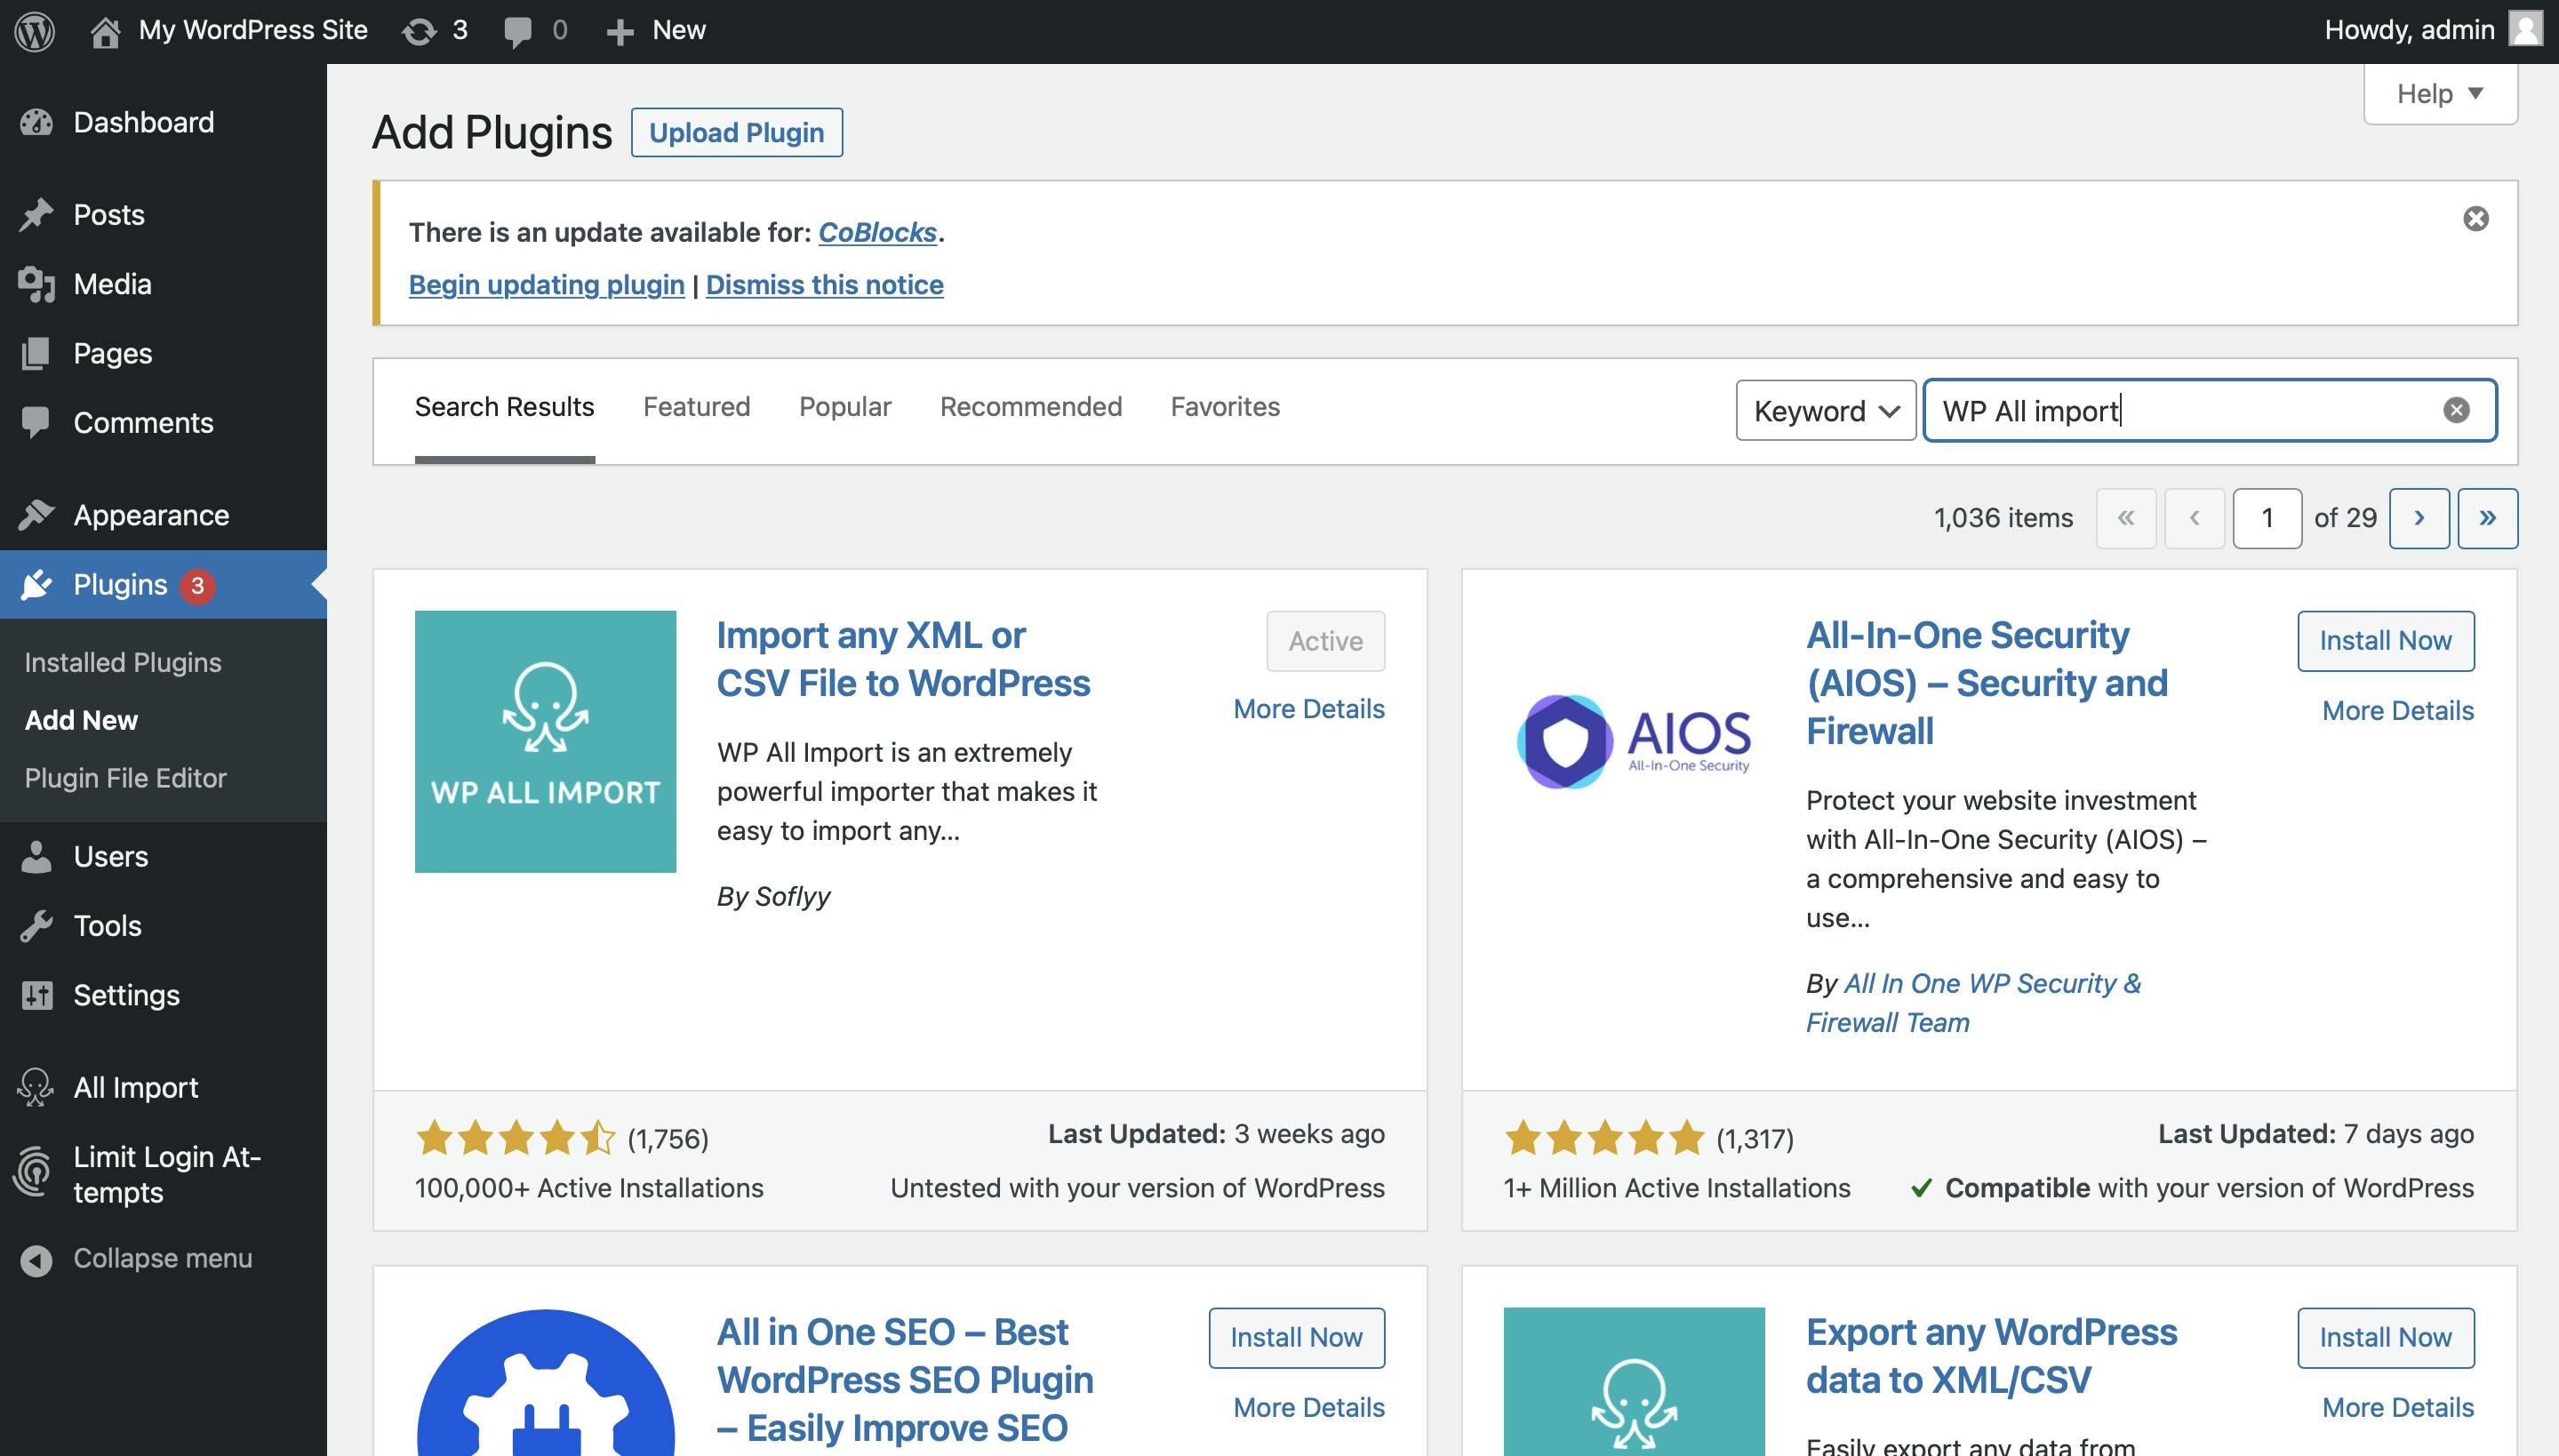Image resolution: width=2559 pixels, height=1456 pixels.
Task: Open More Details for Export plugin
Action: tap(2398, 1408)
